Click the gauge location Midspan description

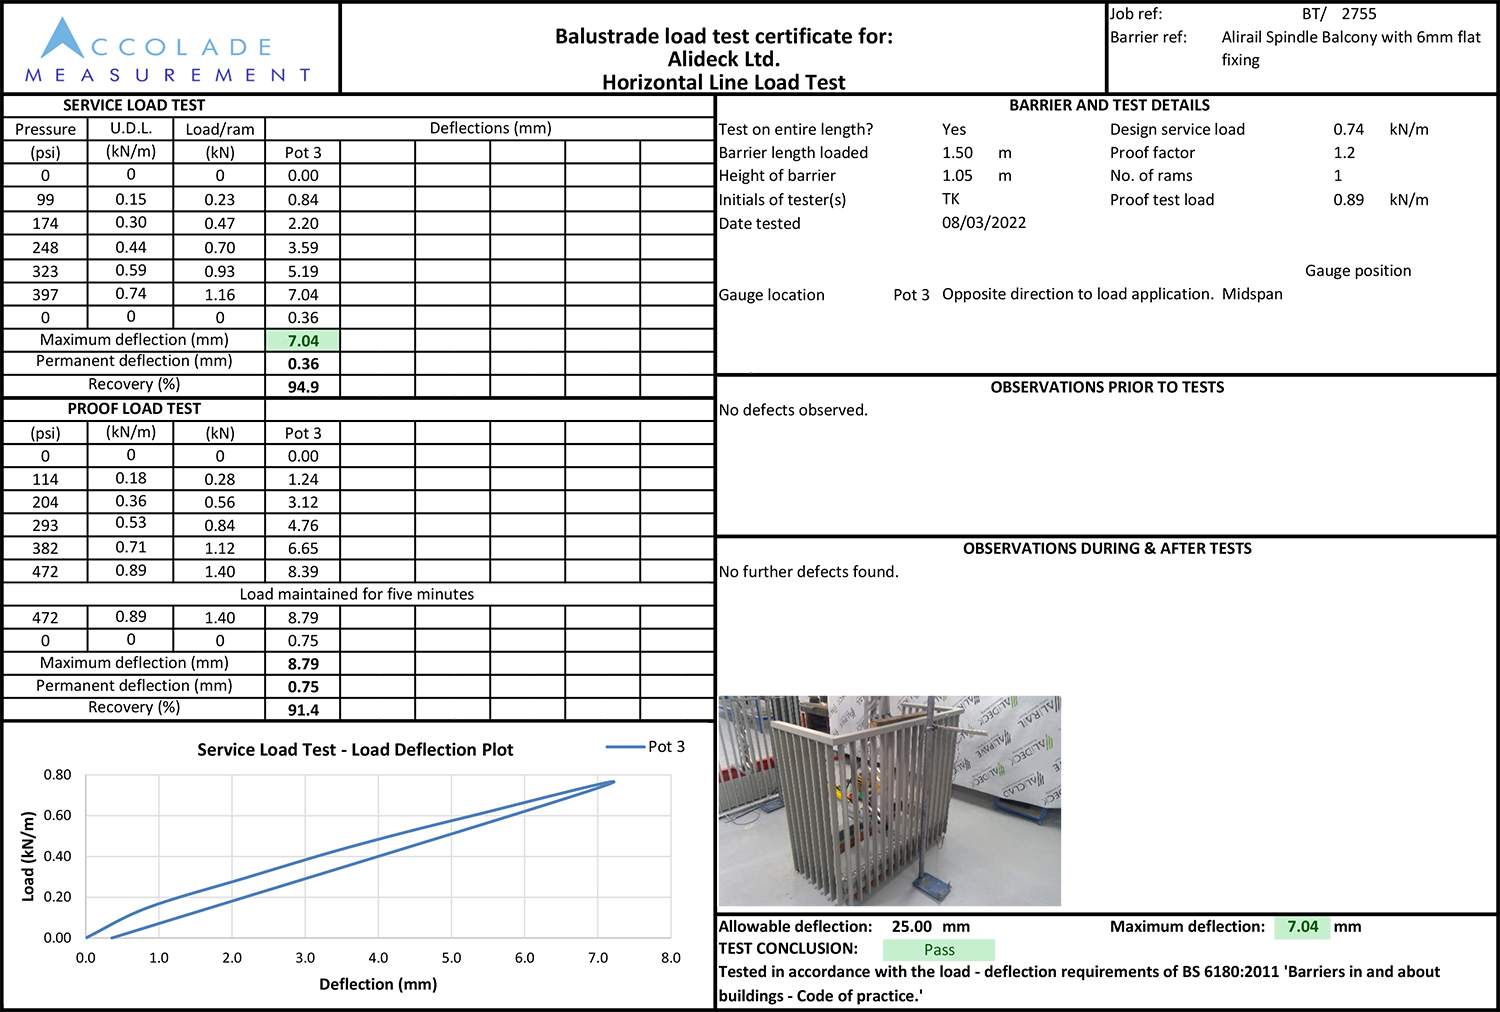pos(1112,294)
